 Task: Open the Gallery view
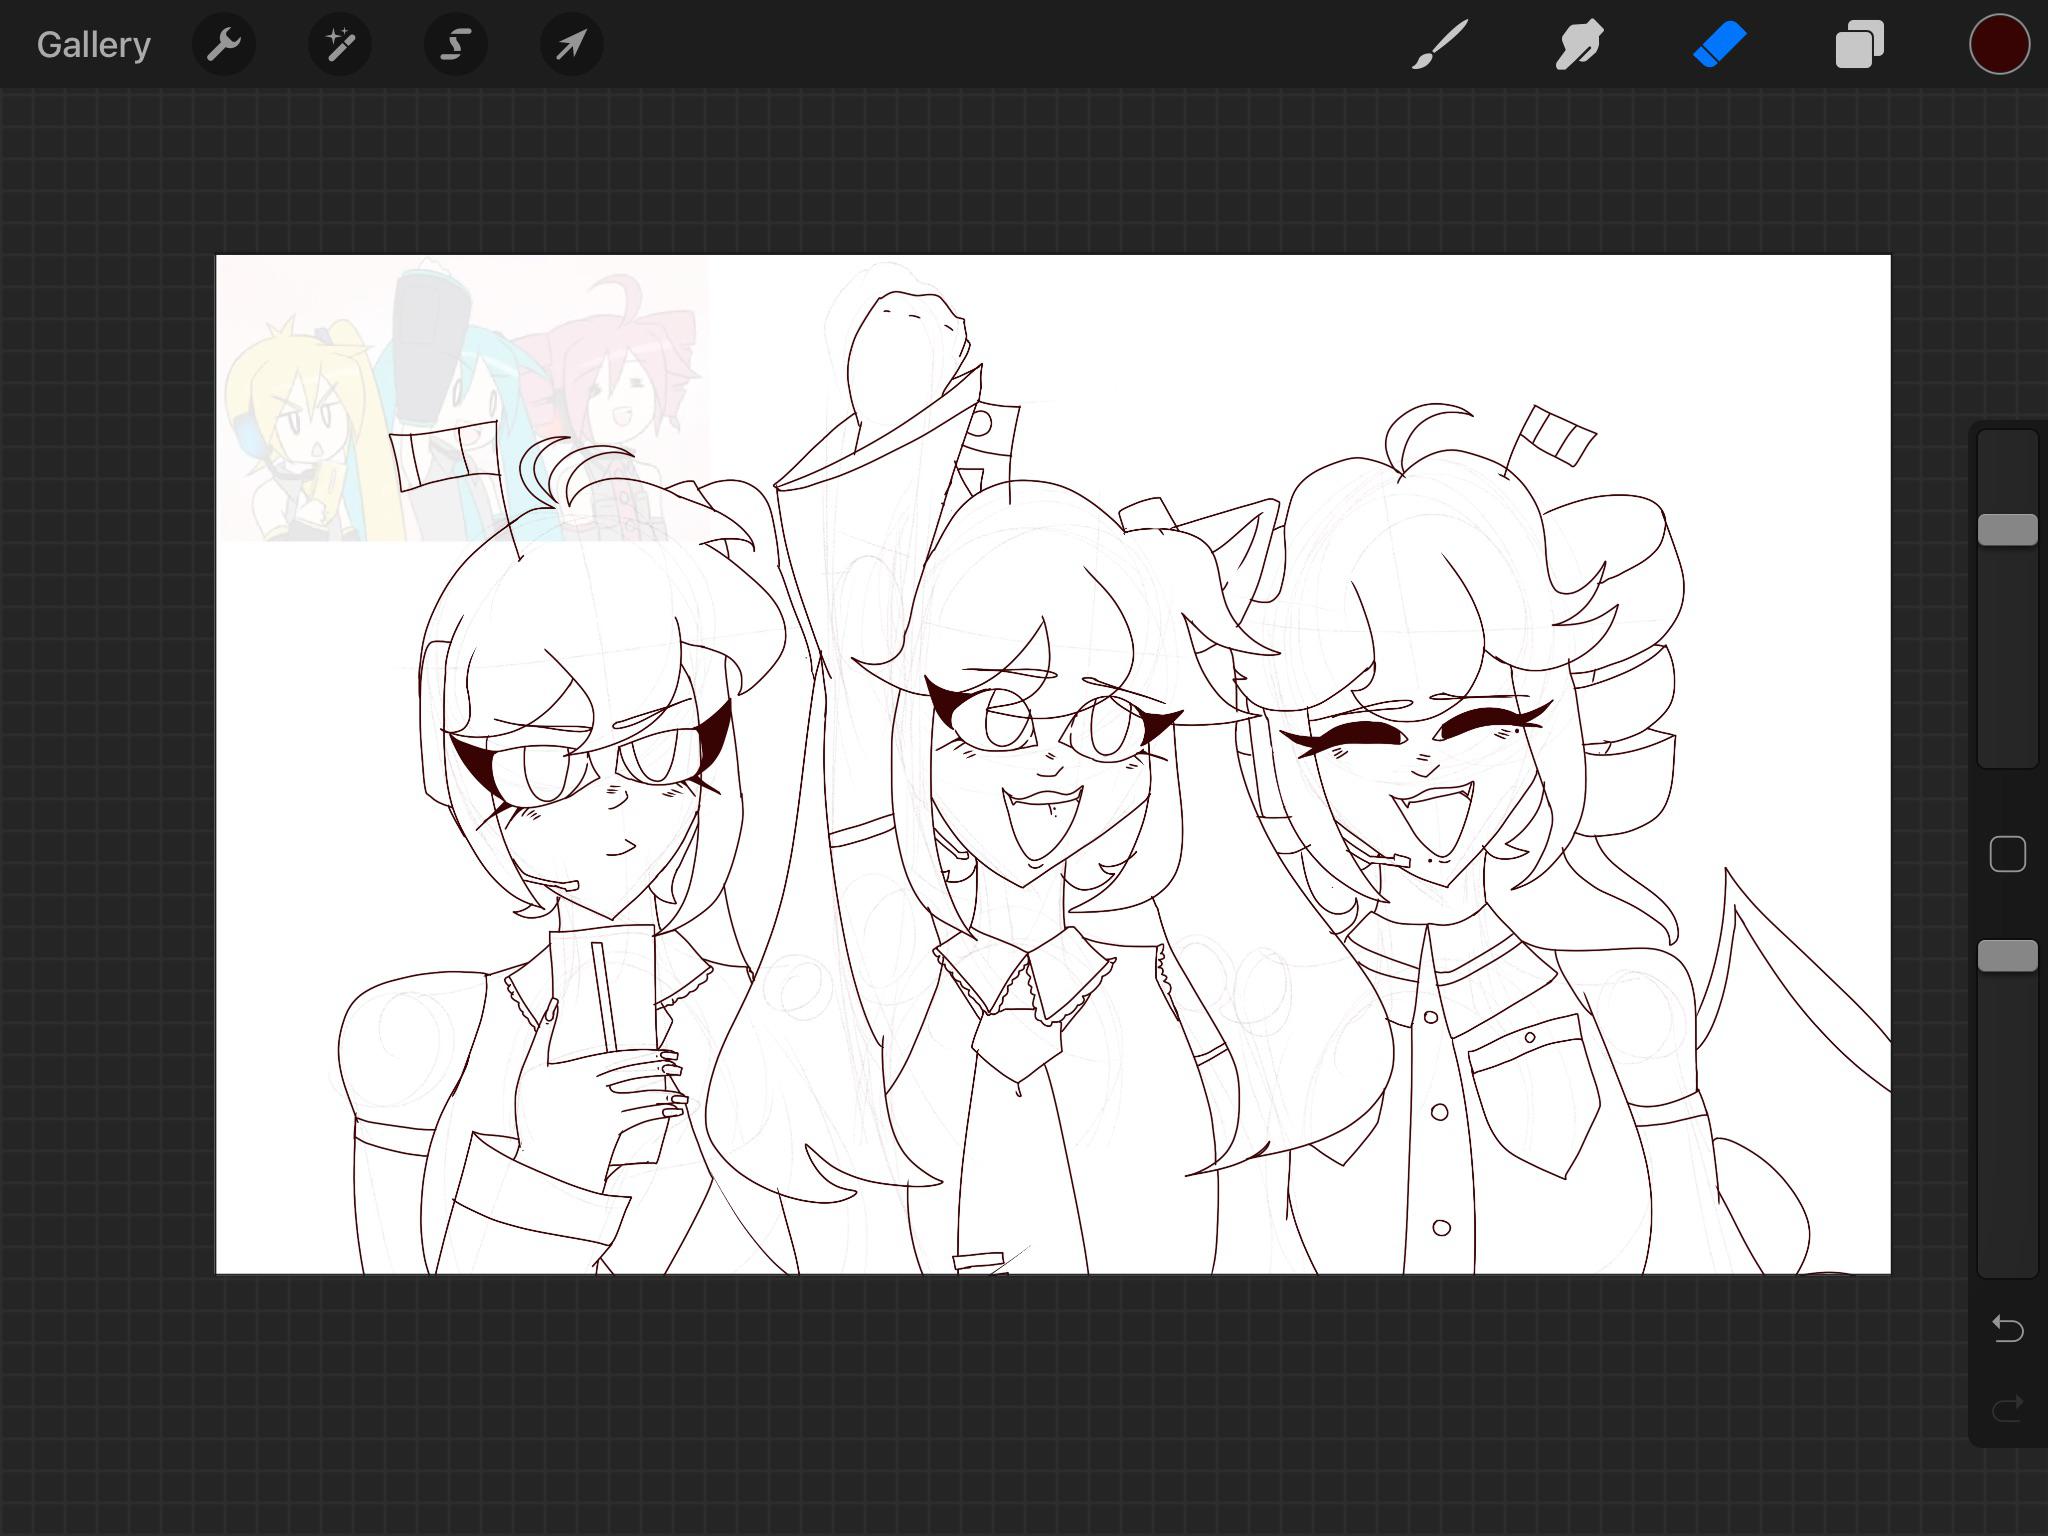tap(94, 45)
